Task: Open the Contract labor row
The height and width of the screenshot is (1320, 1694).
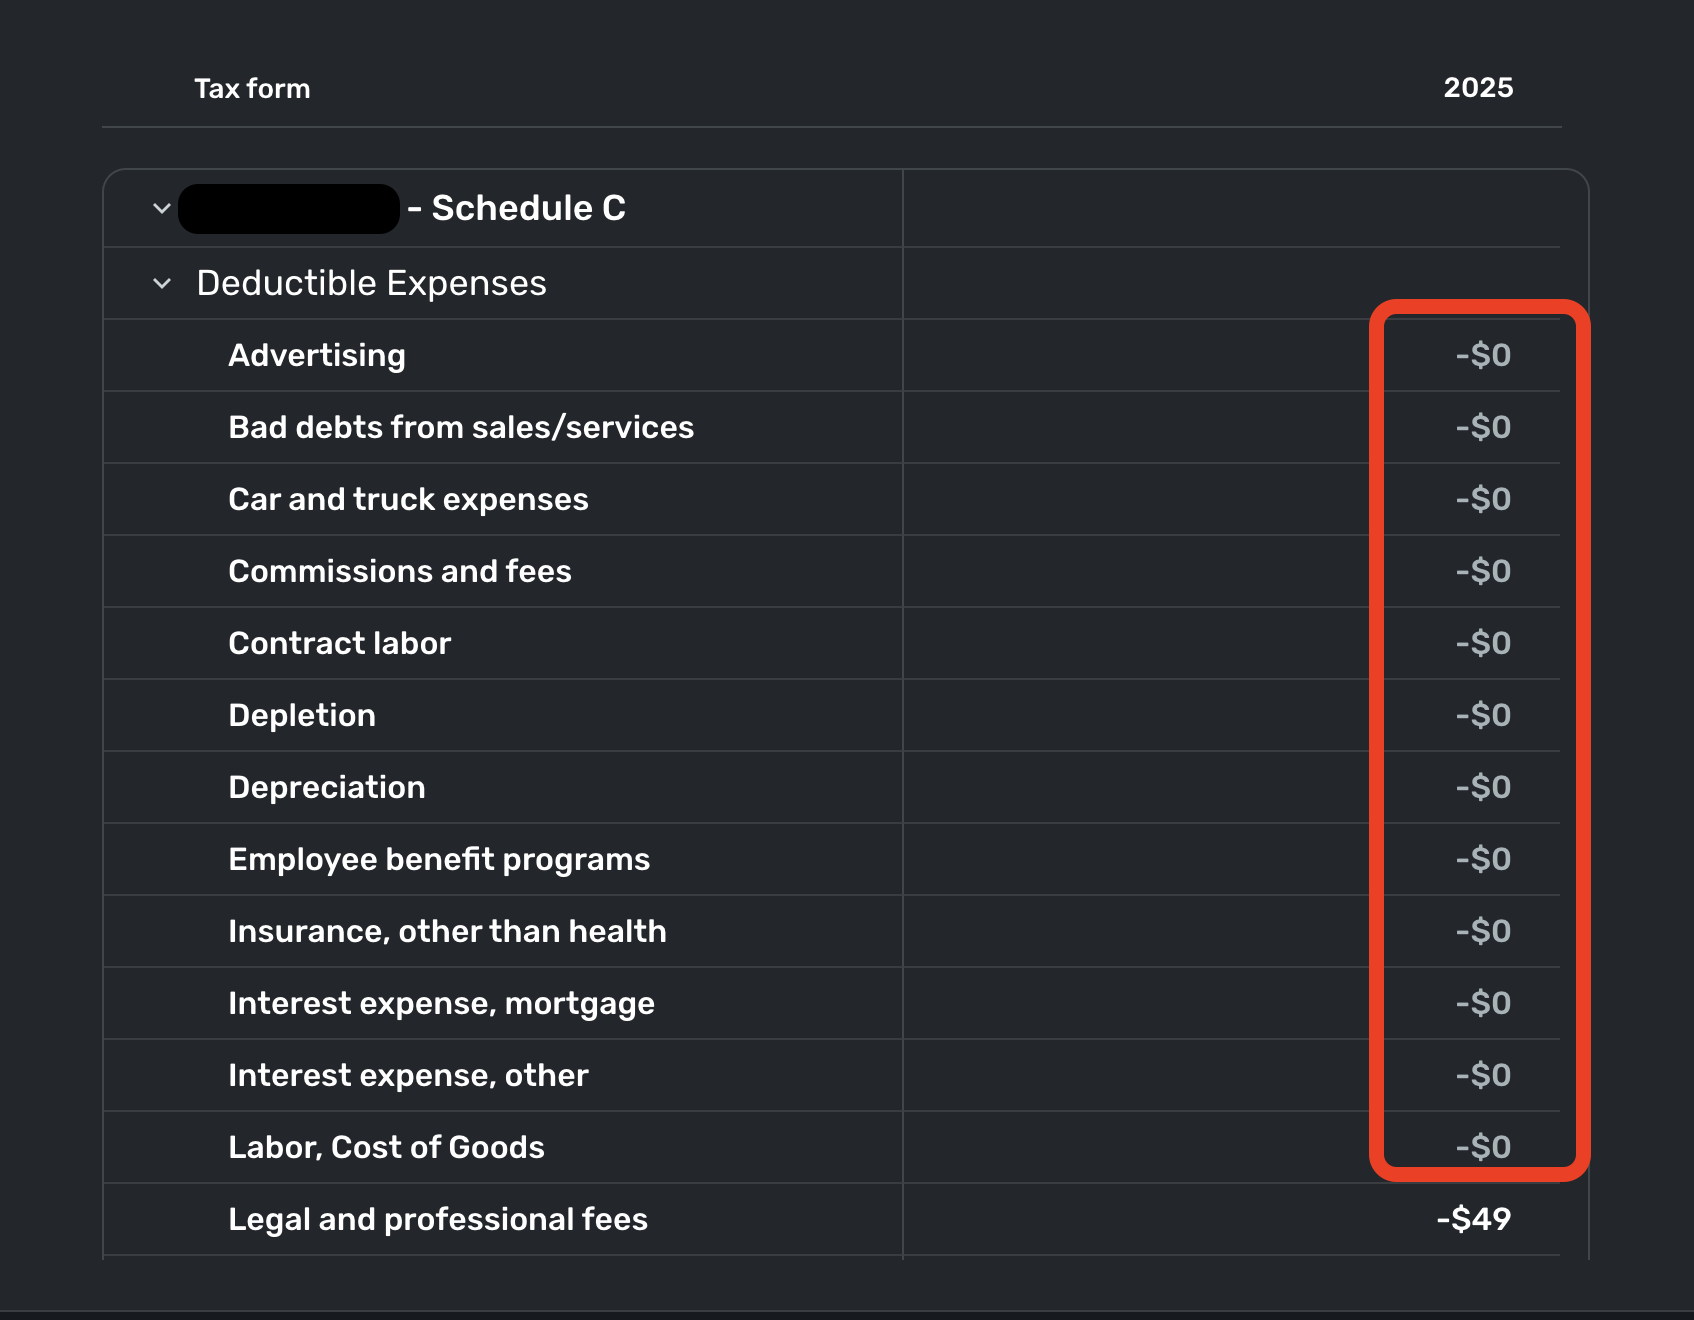Action: click(340, 644)
